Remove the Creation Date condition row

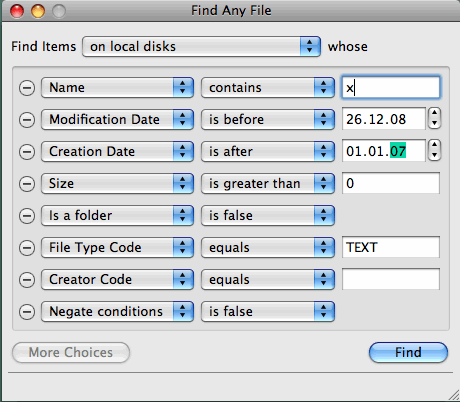pyautogui.click(x=27, y=152)
